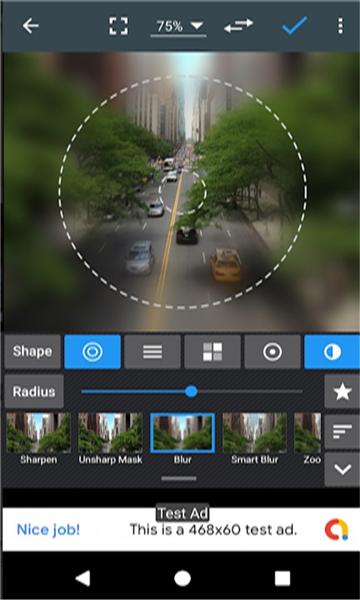Select the single ring circle shape
Image resolution: width=360 pixels, height=600 pixels.
(x=272, y=352)
